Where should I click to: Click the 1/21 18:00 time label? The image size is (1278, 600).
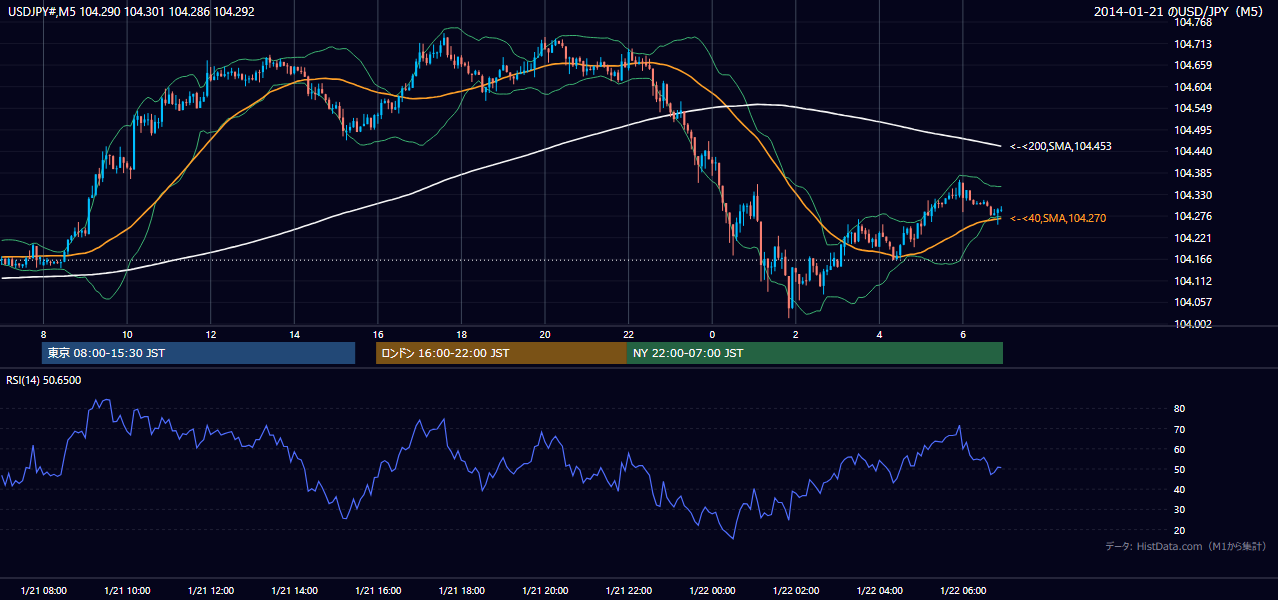point(461,591)
